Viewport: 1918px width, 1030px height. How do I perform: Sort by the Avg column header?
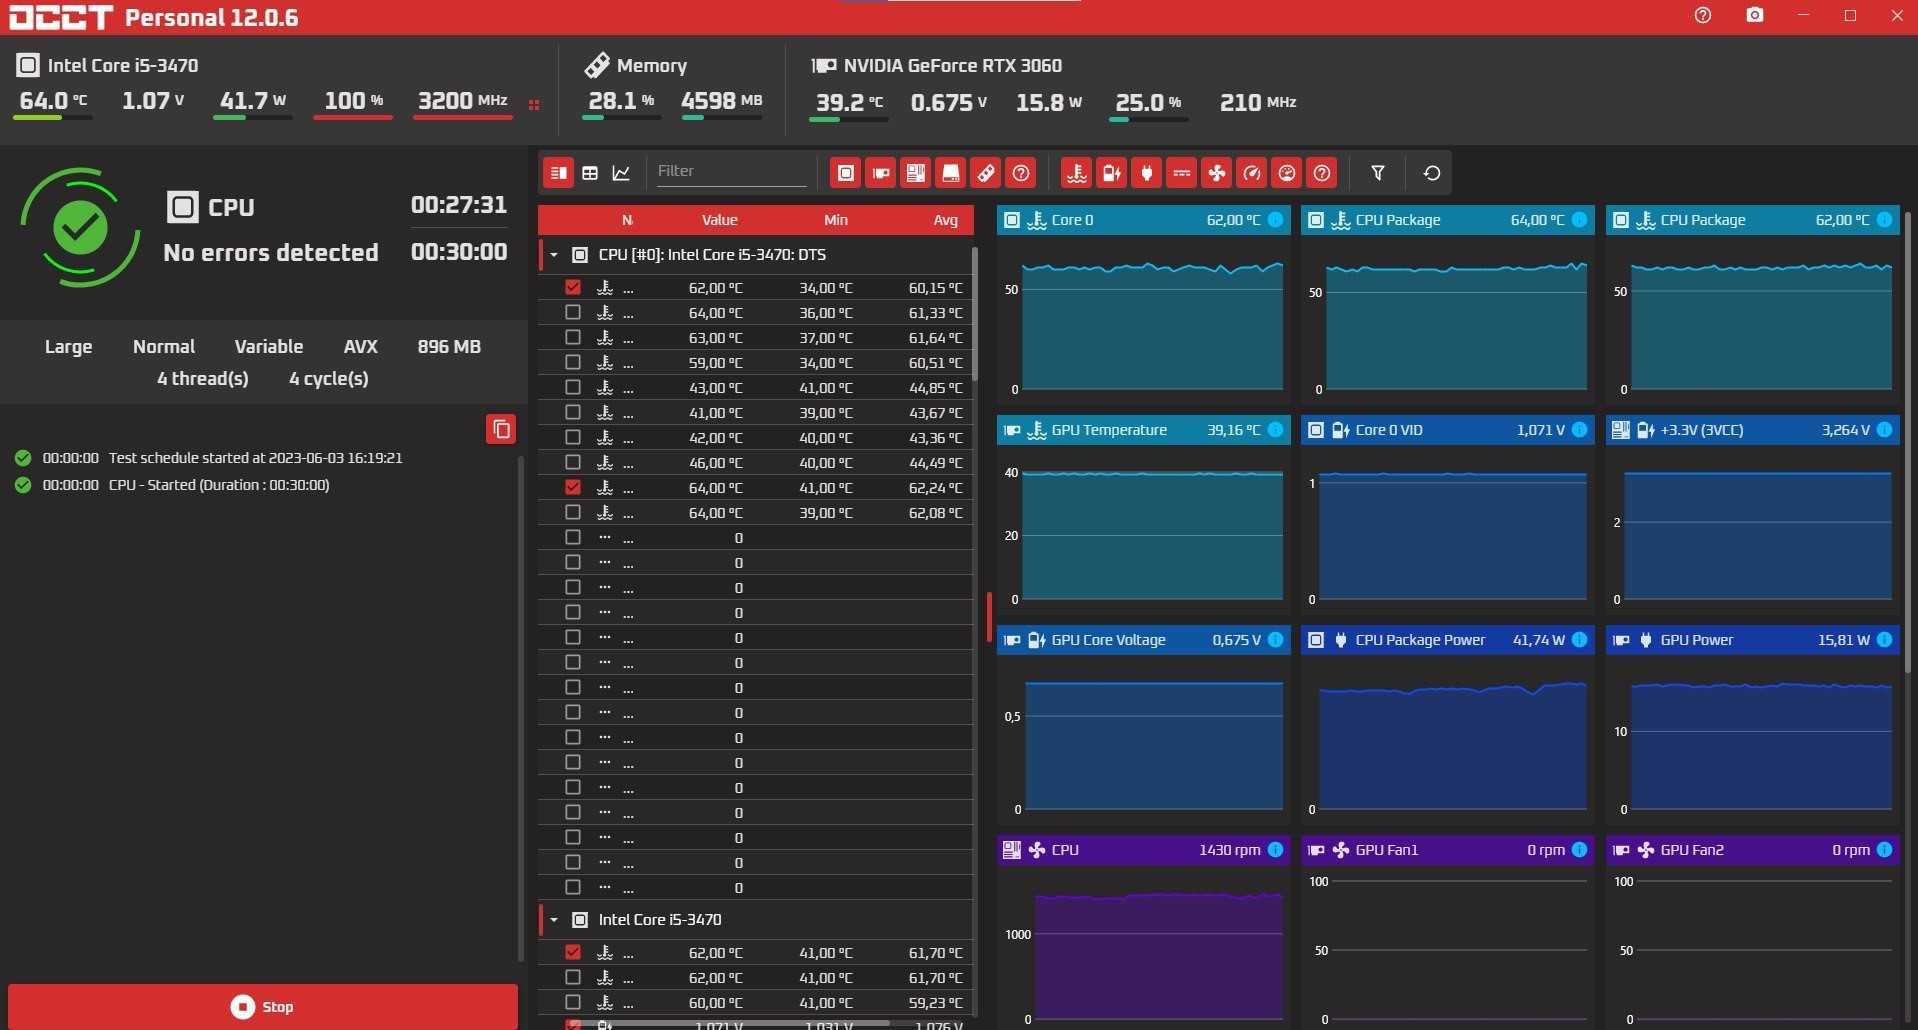[946, 220]
